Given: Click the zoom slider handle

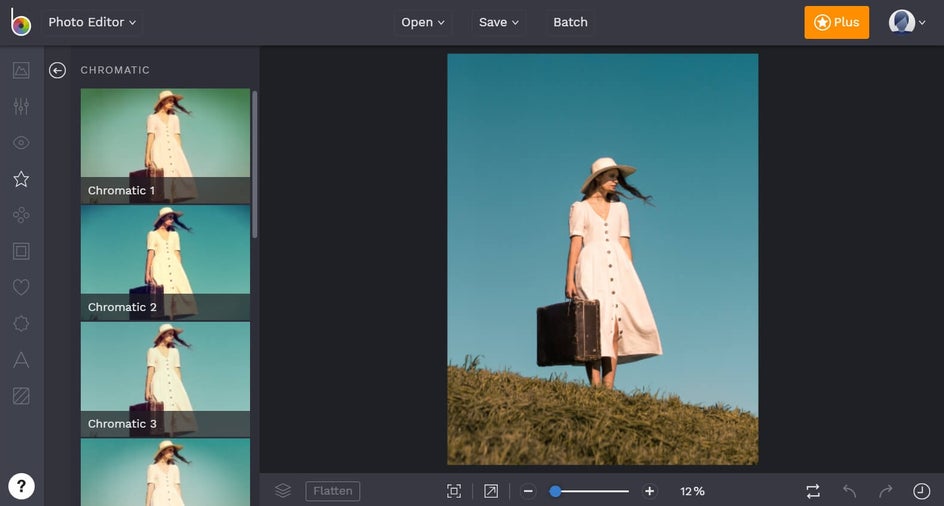Looking at the screenshot, I should [x=555, y=491].
